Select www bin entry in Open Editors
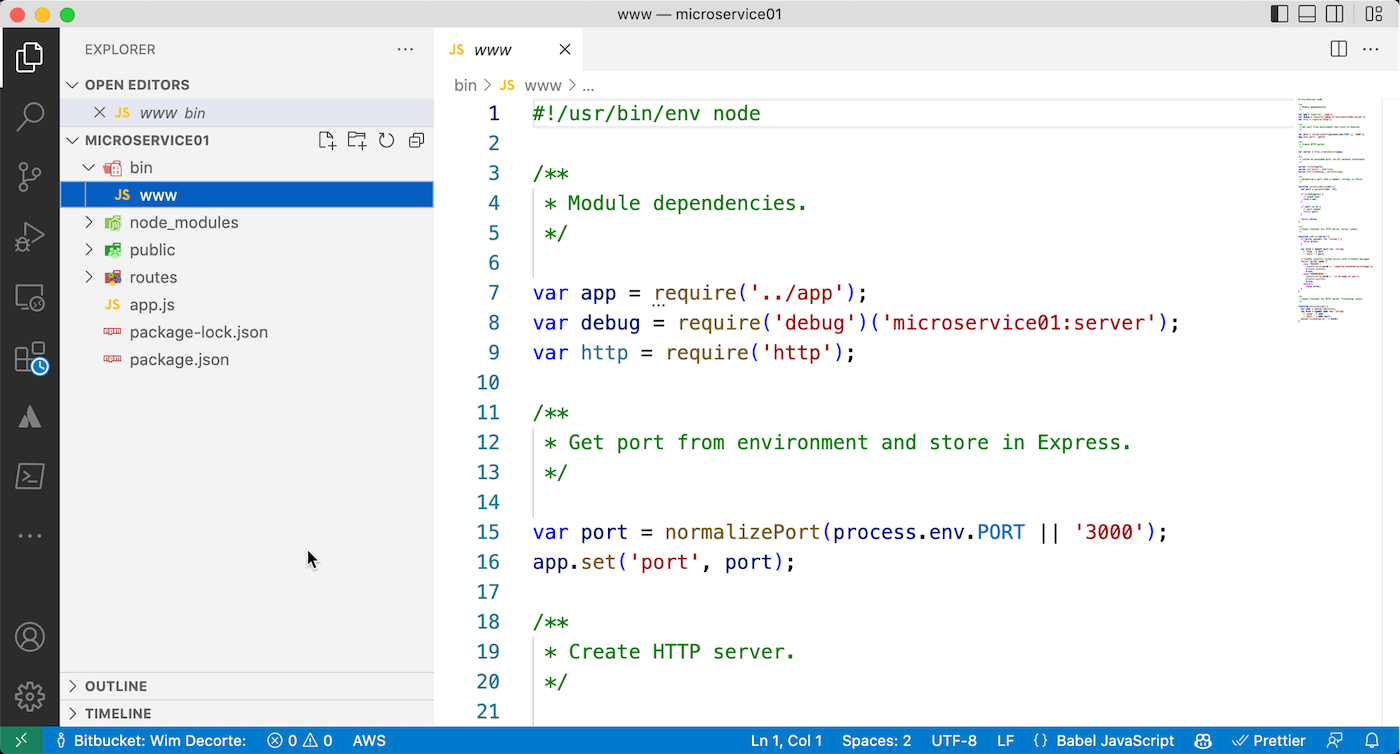The height and width of the screenshot is (754, 1400). (247, 113)
